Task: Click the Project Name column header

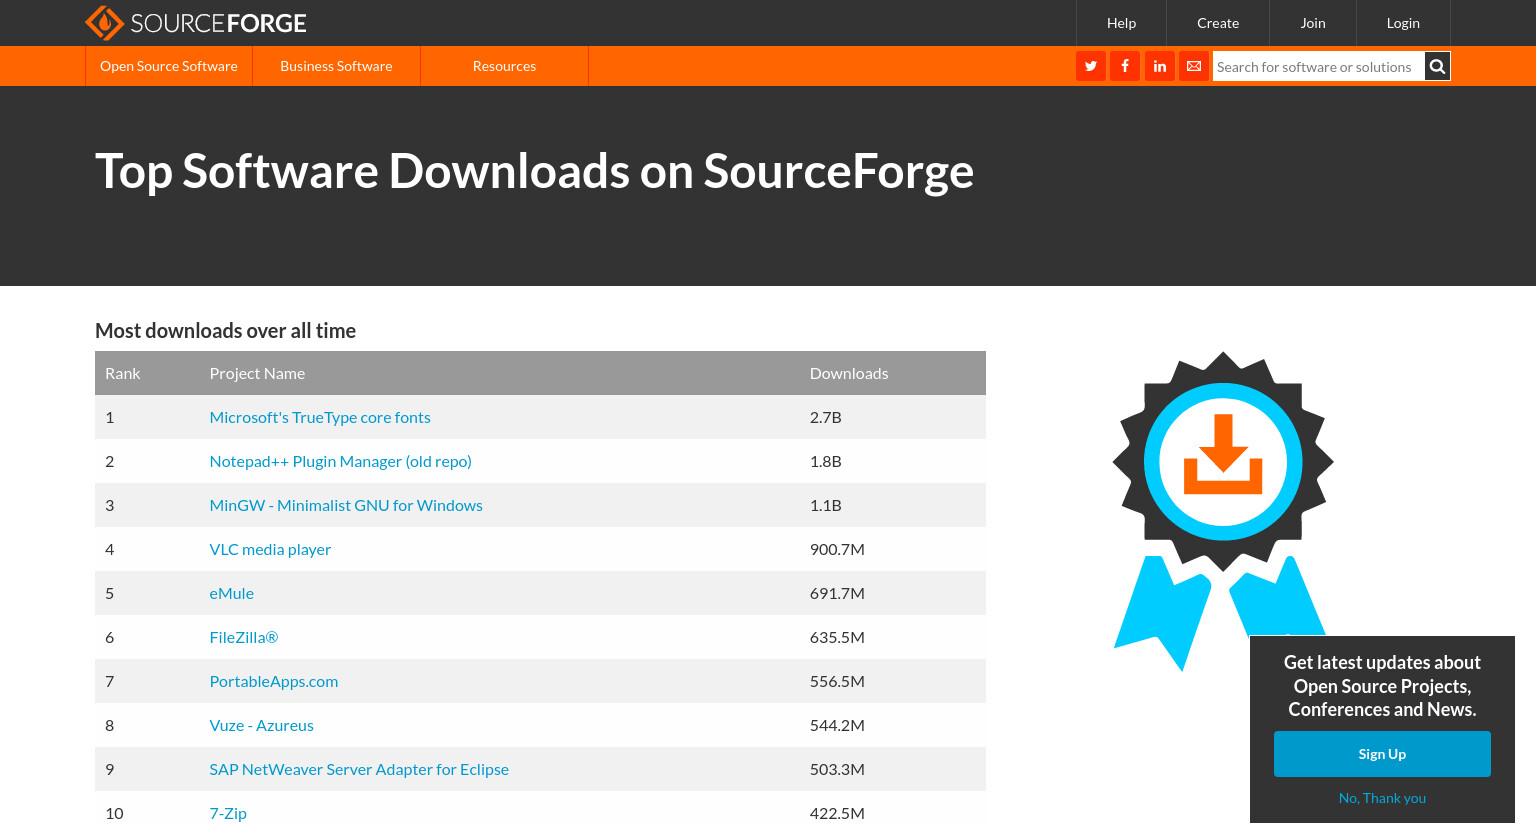Action: (257, 373)
